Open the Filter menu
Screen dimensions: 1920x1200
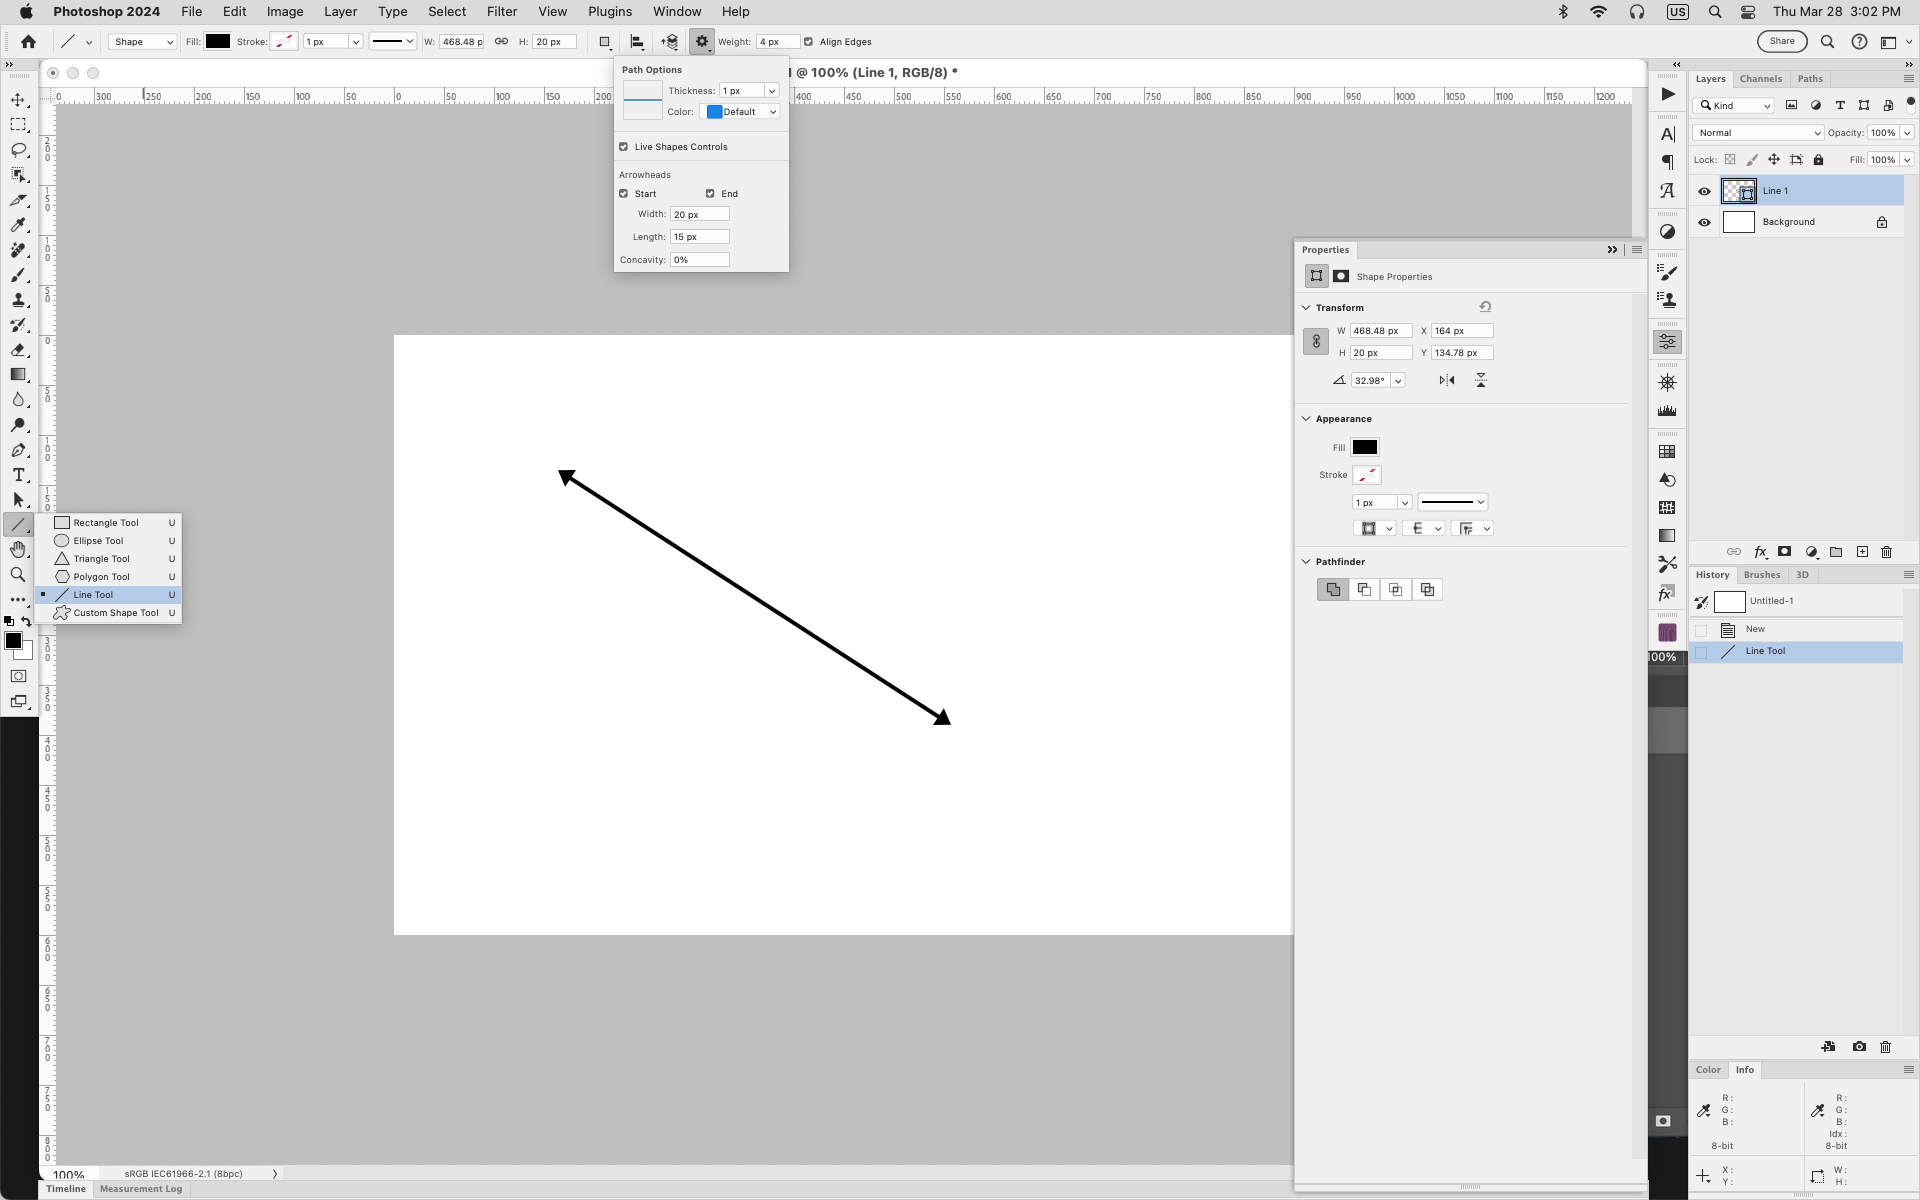[501, 12]
